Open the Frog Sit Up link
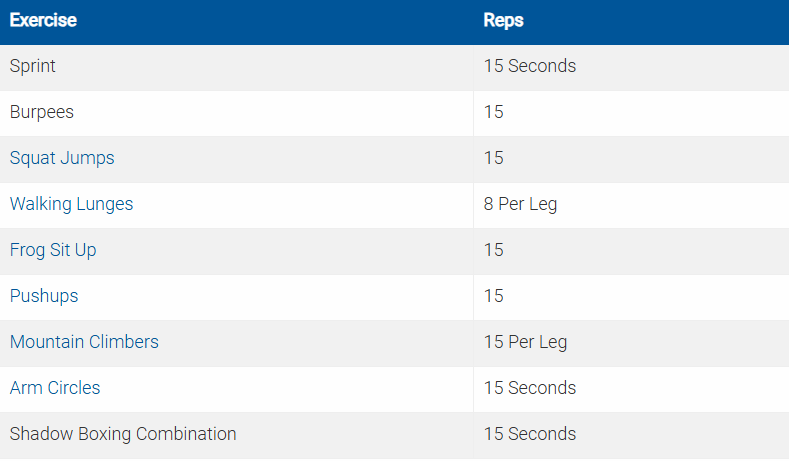The height and width of the screenshot is (461, 789). point(53,250)
